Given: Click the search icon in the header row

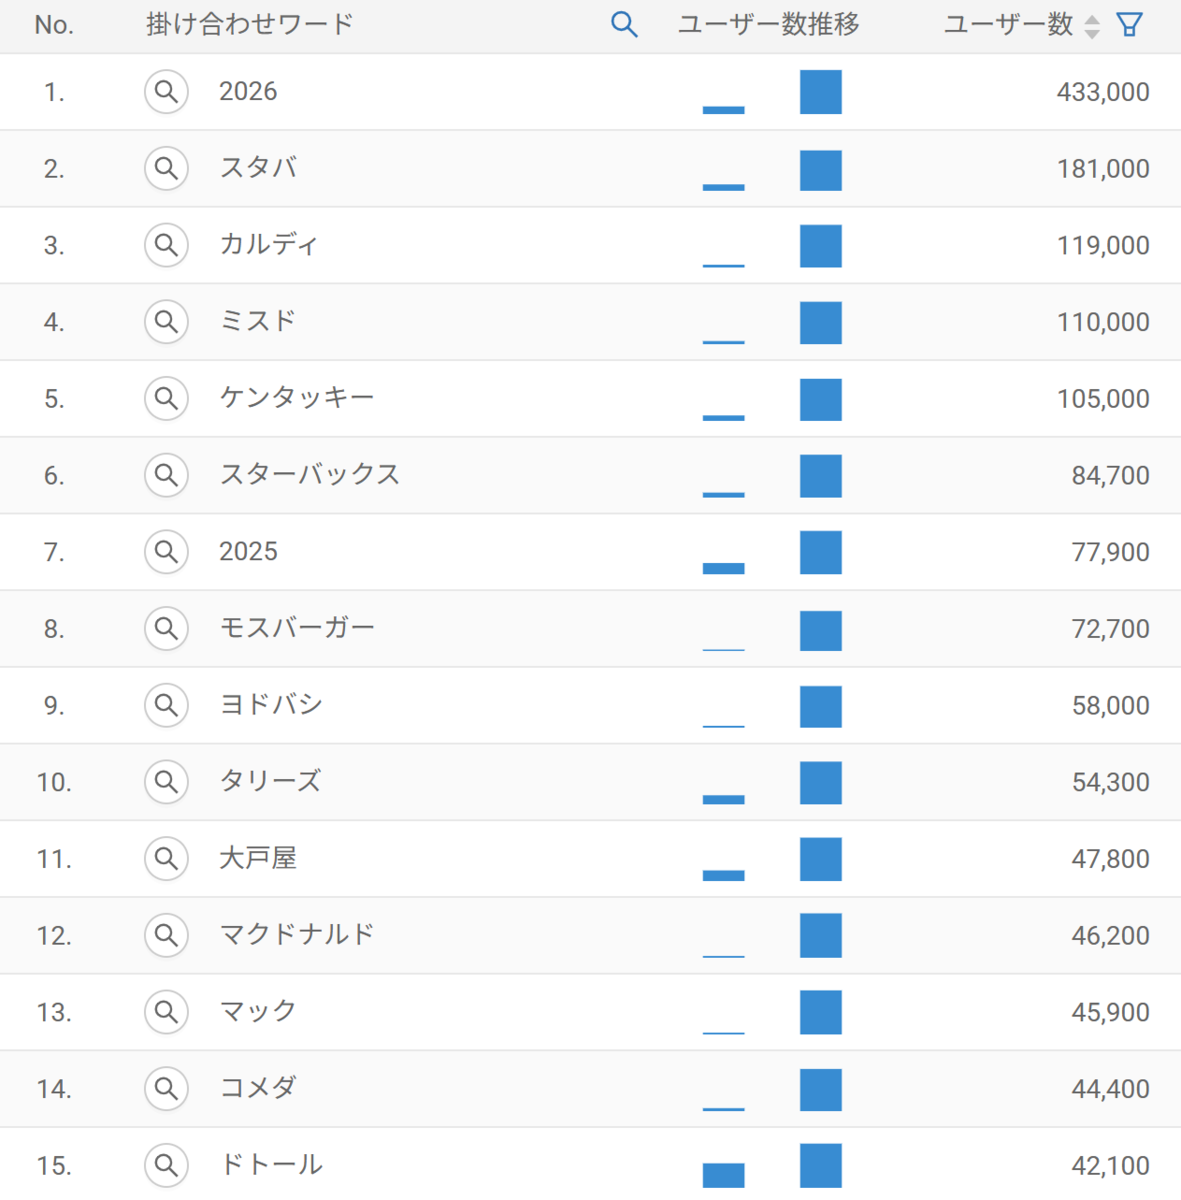Looking at the screenshot, I should coord(624,25).
